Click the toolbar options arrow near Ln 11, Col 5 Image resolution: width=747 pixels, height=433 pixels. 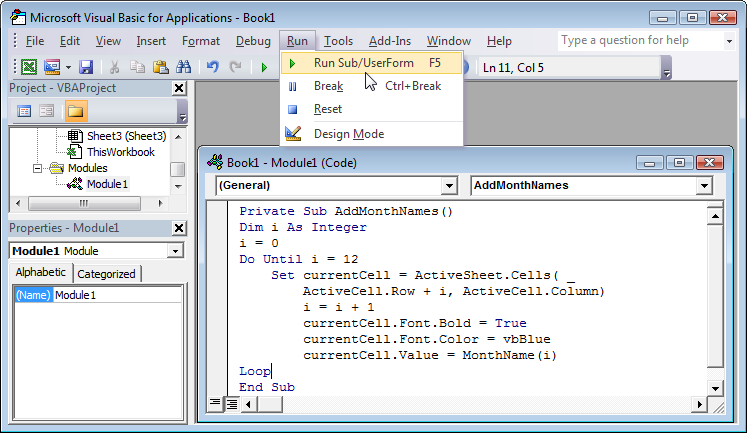tap(666, 68)
